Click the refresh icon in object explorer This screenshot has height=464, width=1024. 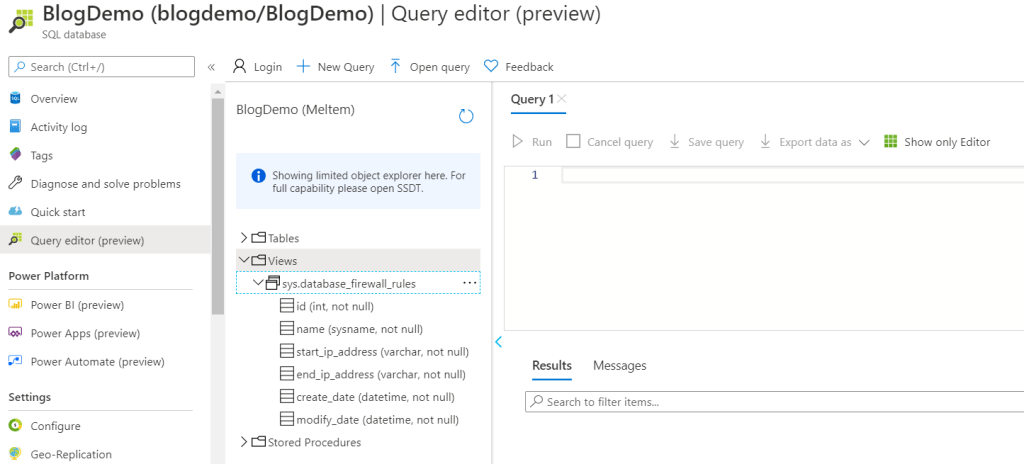[465, 116]
